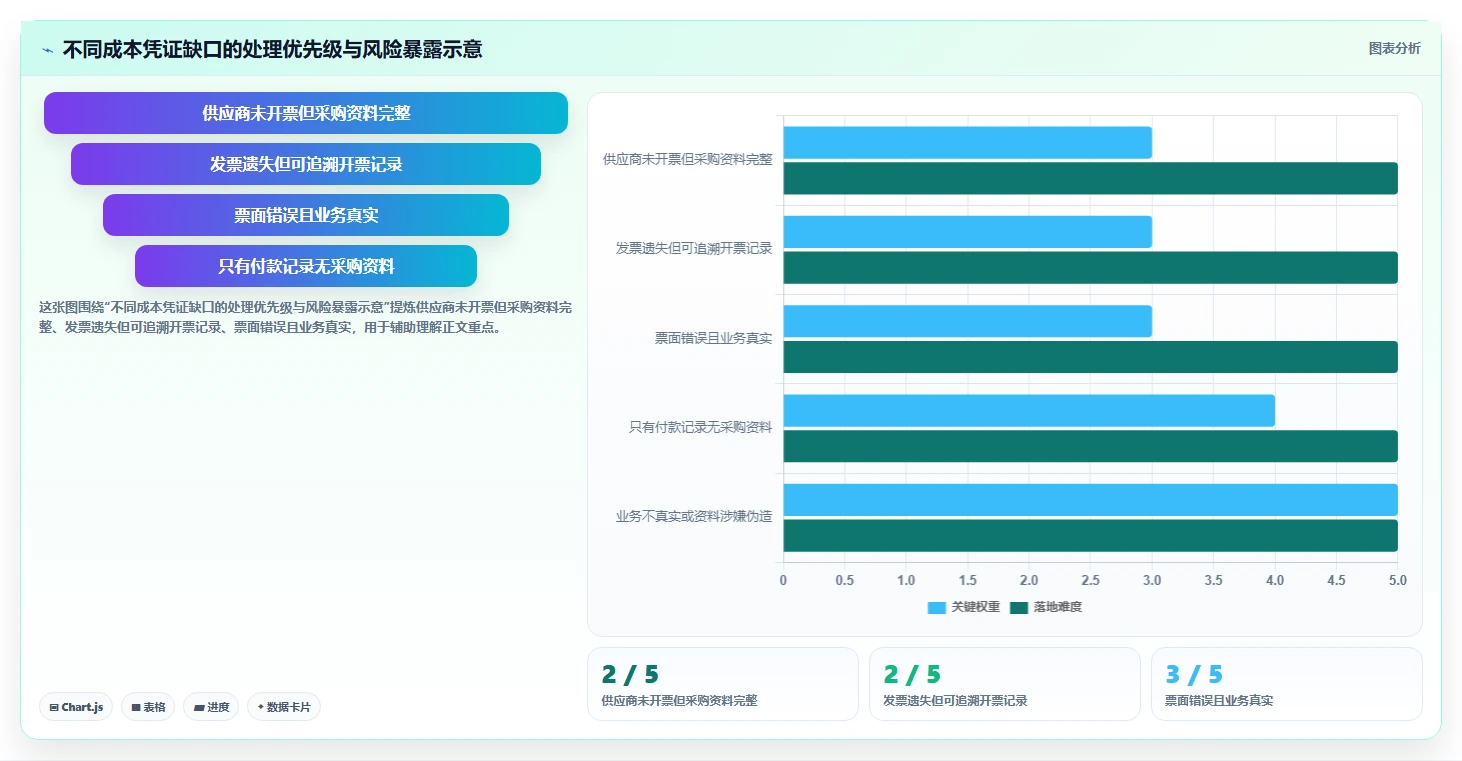Select the 发票遗失但可追溯开票记录 funnel bar

point(306,164)
